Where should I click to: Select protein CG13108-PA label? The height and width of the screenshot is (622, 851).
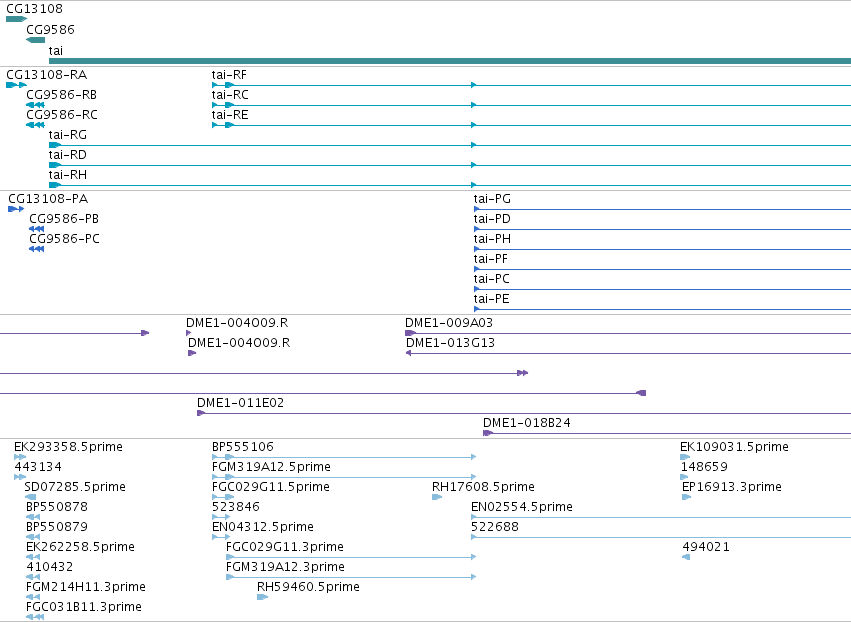click(48, 199)
